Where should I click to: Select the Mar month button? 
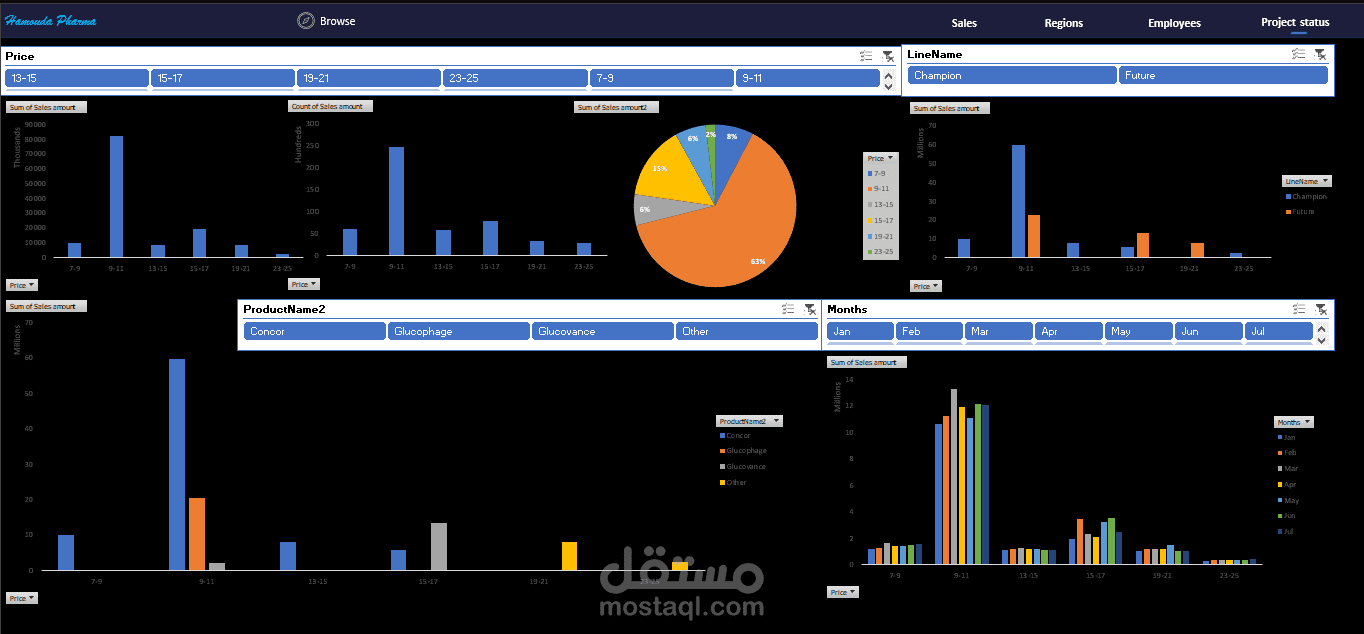click(998, 331)
